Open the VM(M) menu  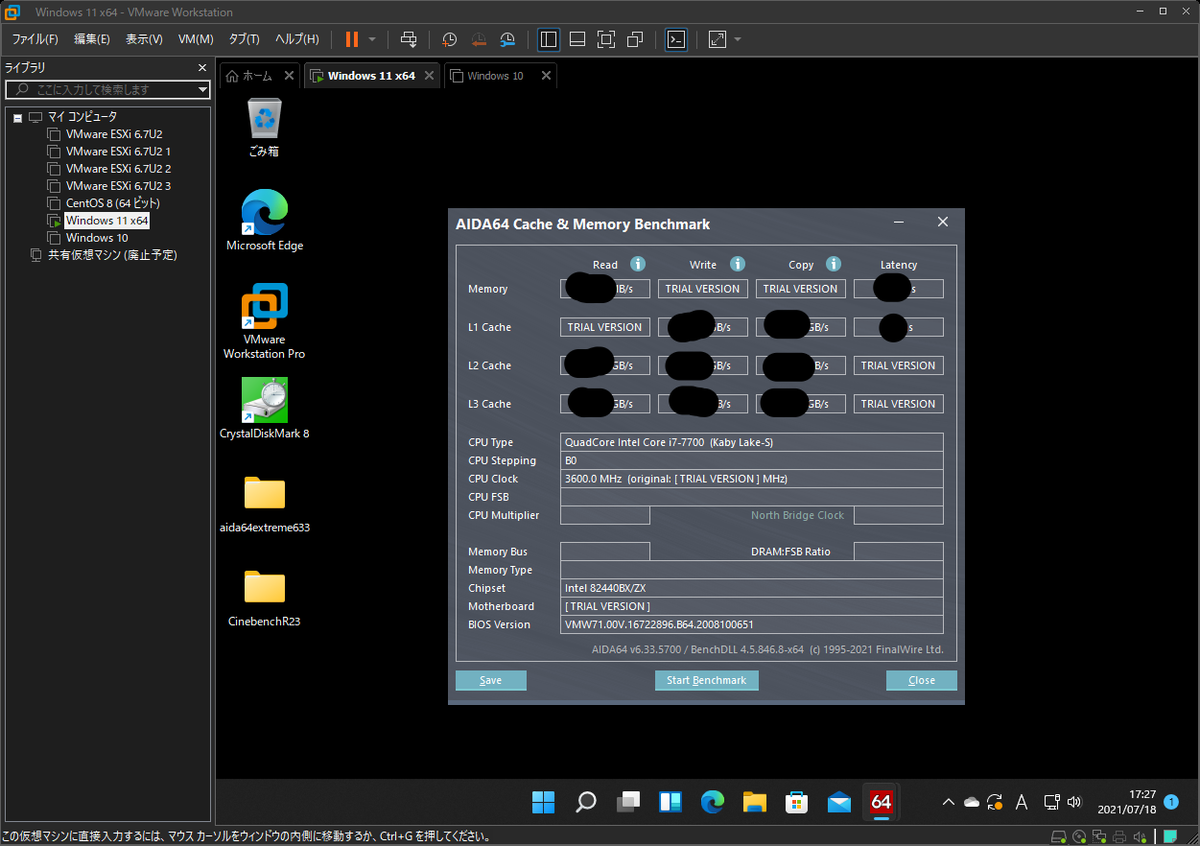point(196,39)
